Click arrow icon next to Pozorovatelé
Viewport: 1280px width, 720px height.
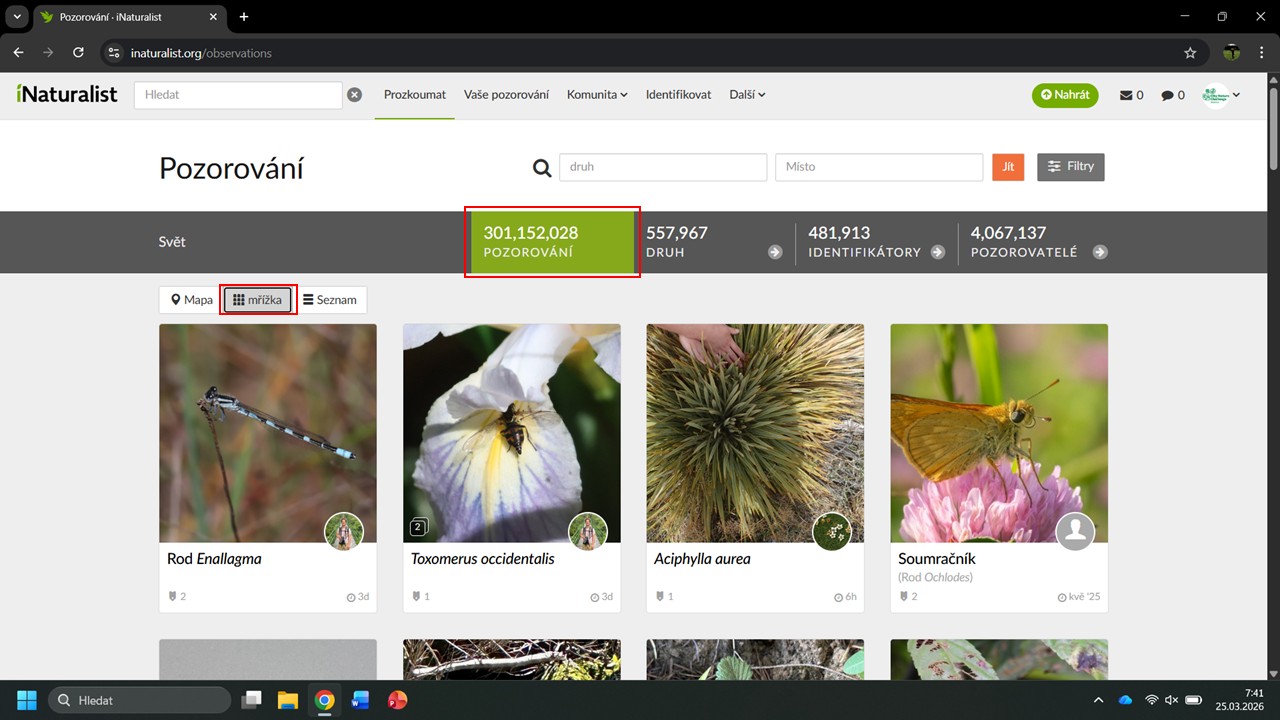(x=1100, y=252)
